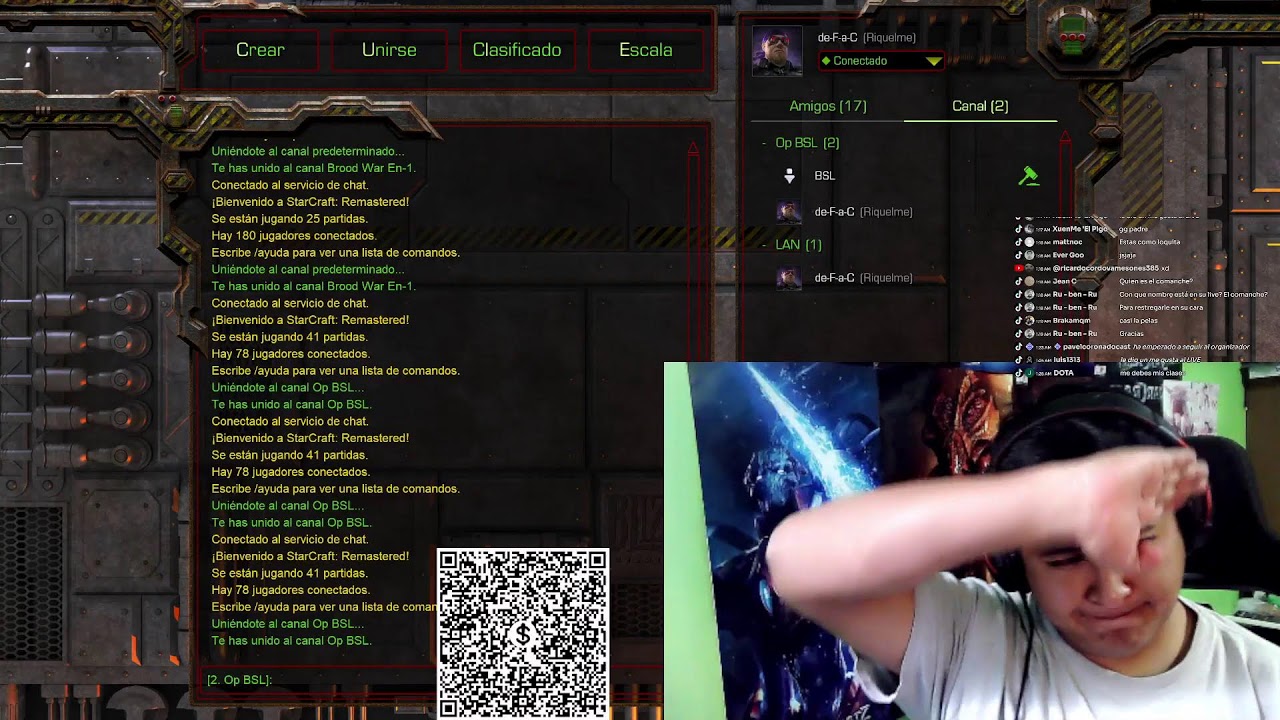Click the green gavel operator icon
The image size is (1280, 720).
(x=1028, y=177)
